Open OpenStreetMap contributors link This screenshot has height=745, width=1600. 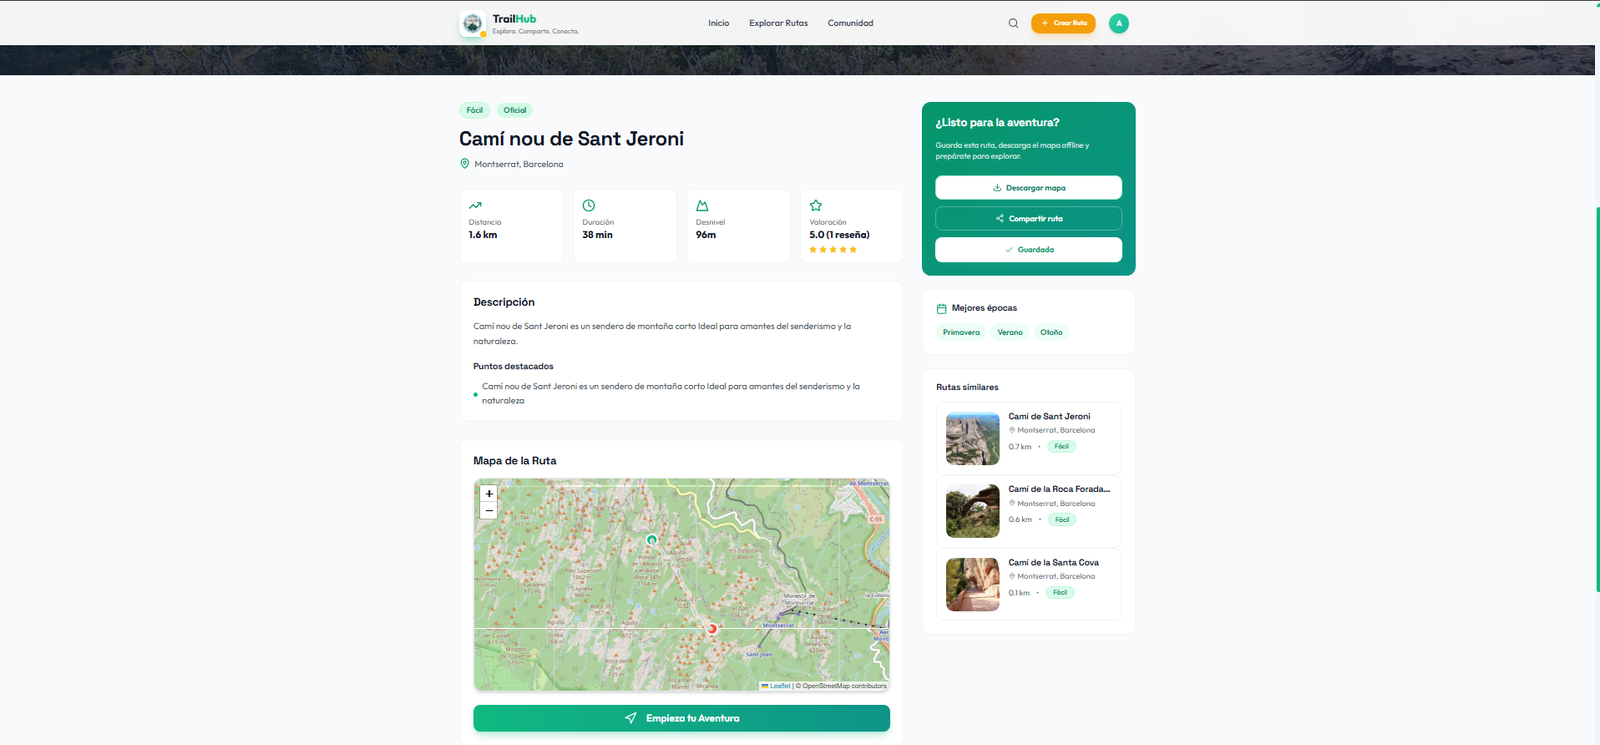point(844,686)
